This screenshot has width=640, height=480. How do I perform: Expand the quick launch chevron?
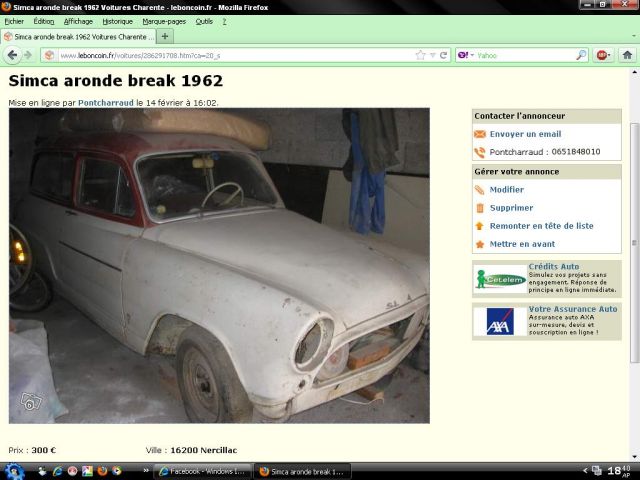(146, 471)
